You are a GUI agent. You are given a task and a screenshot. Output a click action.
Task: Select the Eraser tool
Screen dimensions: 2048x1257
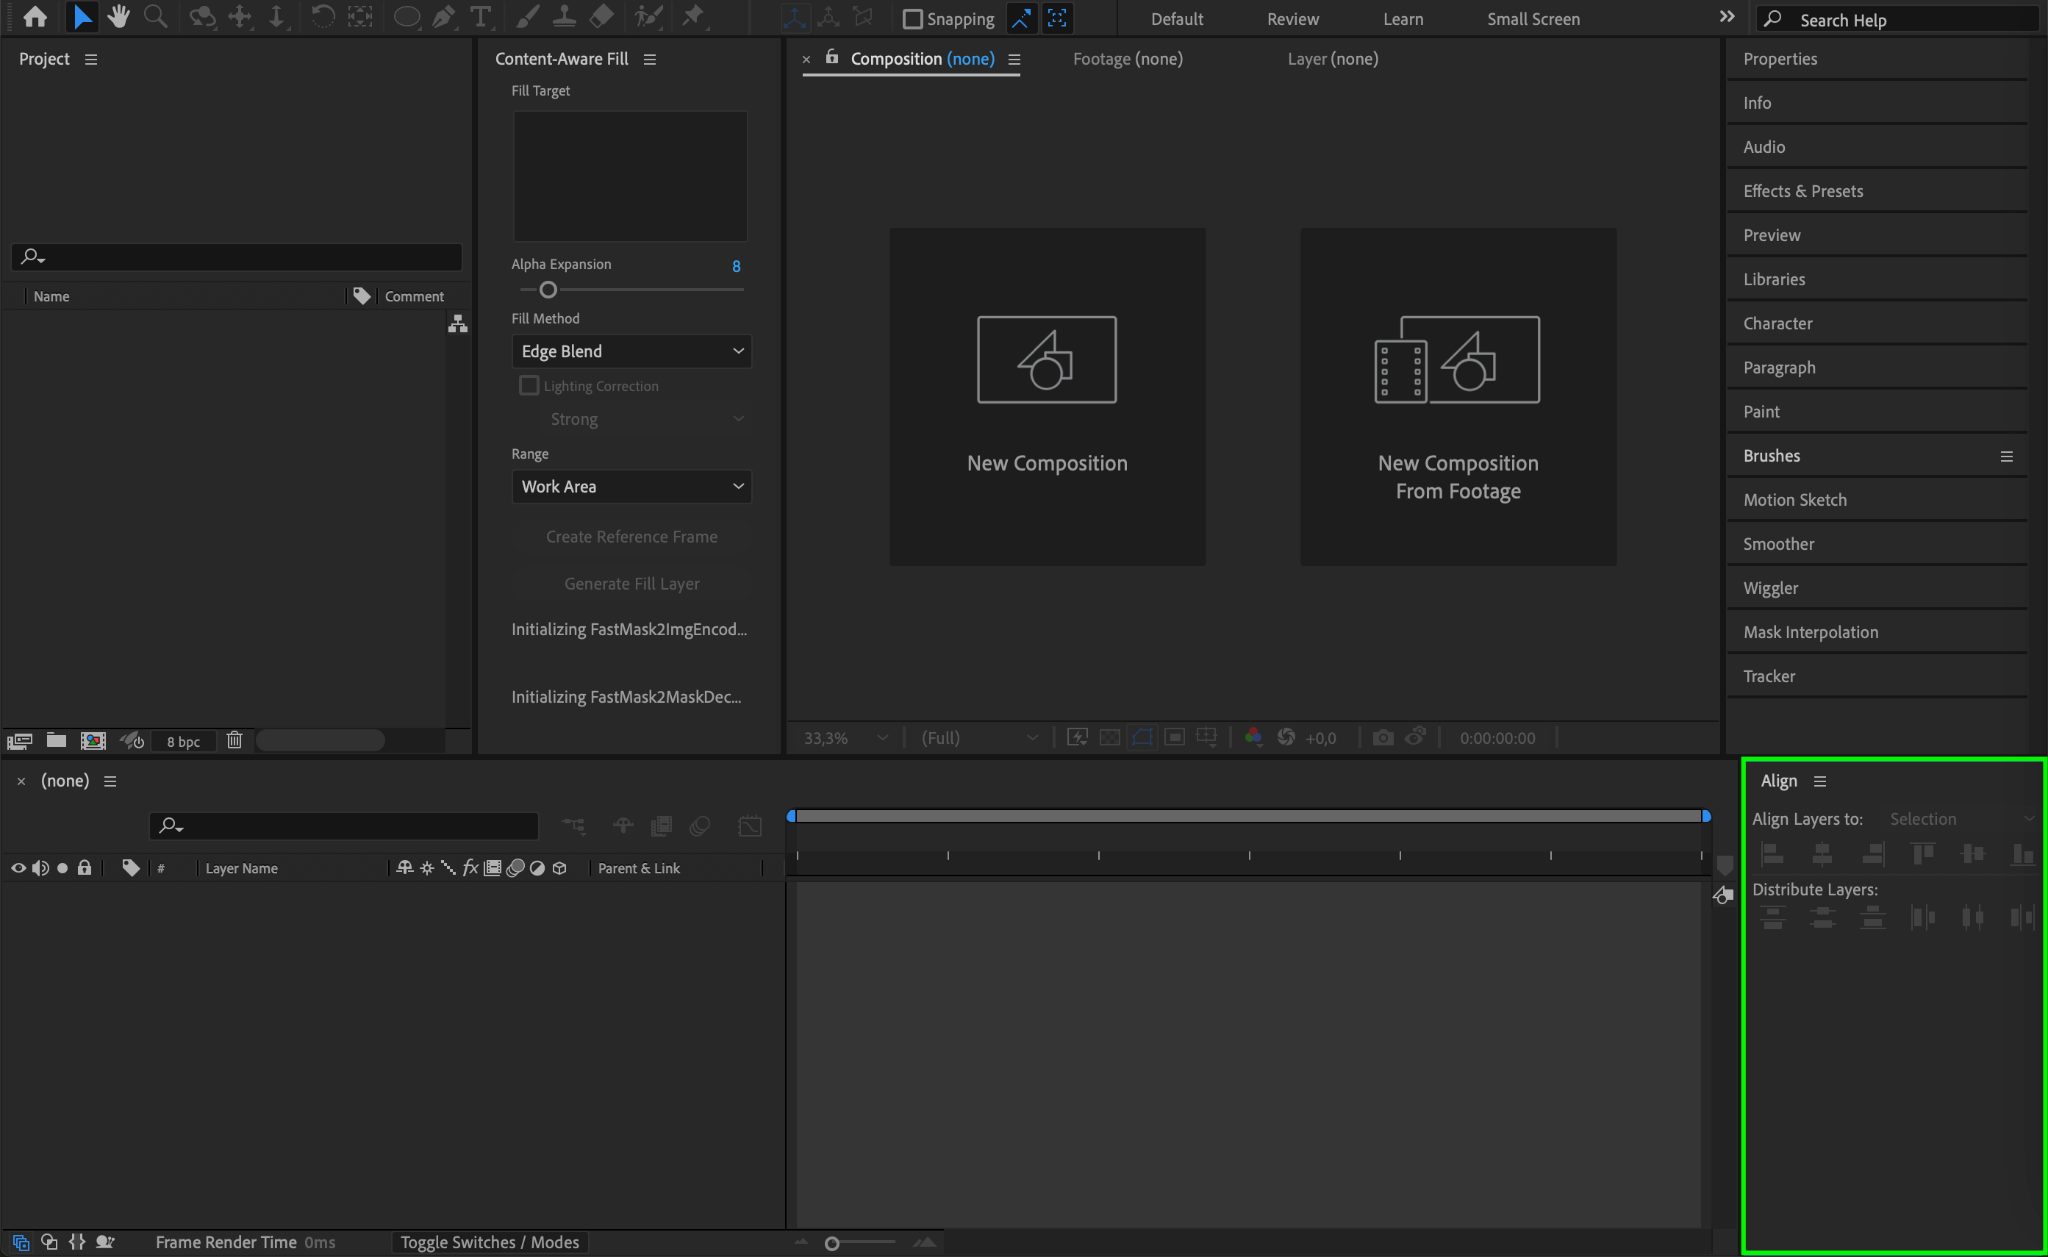click(602, 17)
